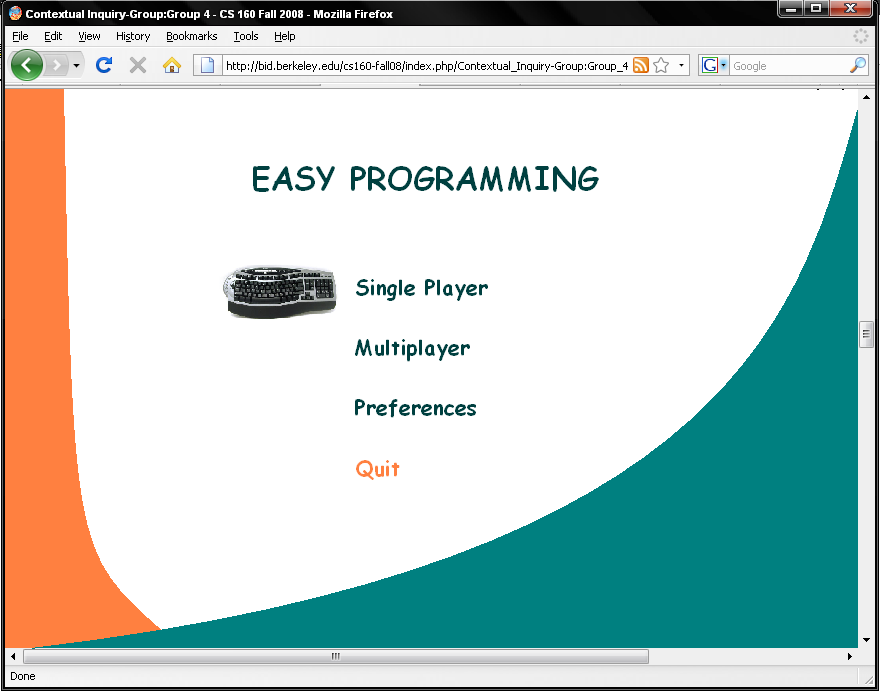Screen dimensions: 882x692
Task: Open the Edit menu
Action: (x=53, y=36)
